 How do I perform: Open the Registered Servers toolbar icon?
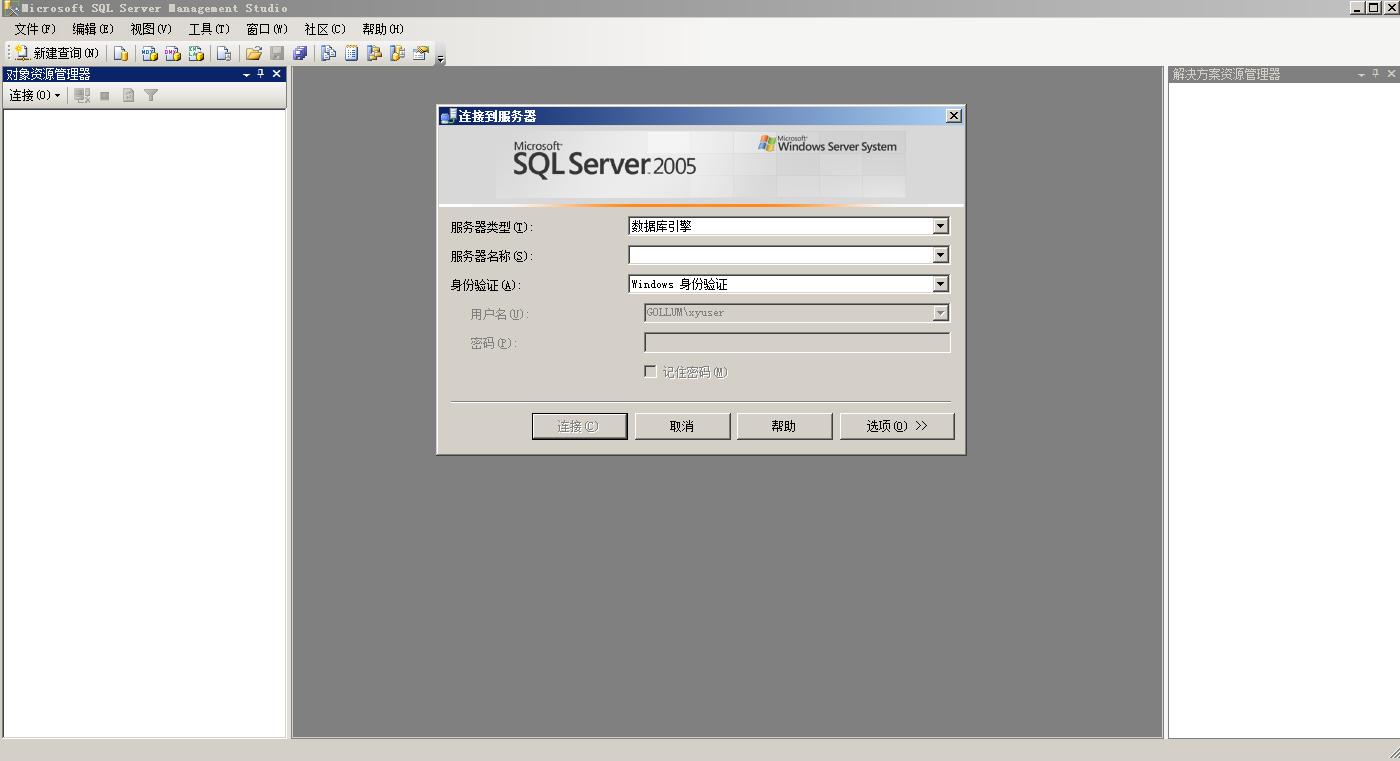tap(328, 53)
